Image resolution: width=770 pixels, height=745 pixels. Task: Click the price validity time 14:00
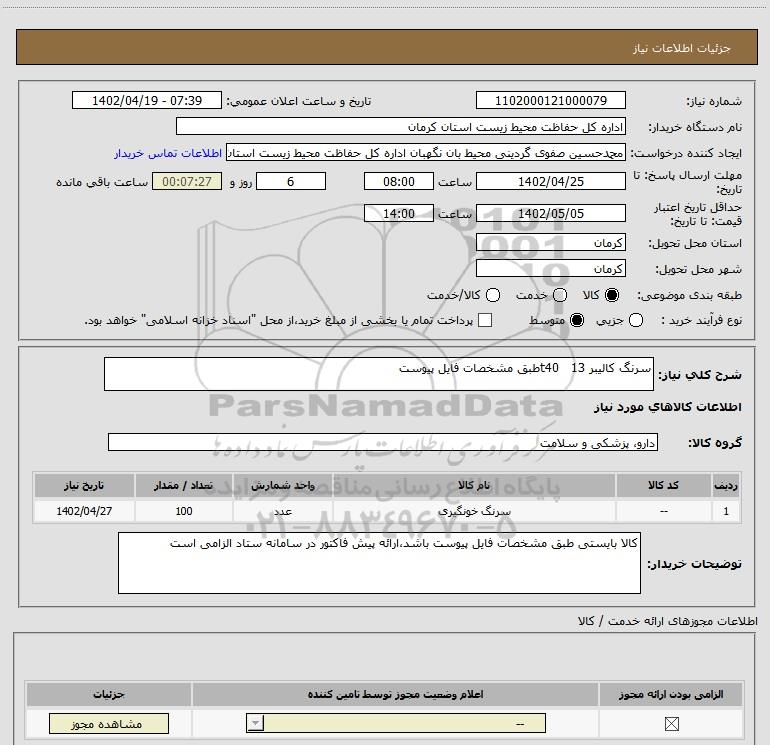(x=399, y=214)
